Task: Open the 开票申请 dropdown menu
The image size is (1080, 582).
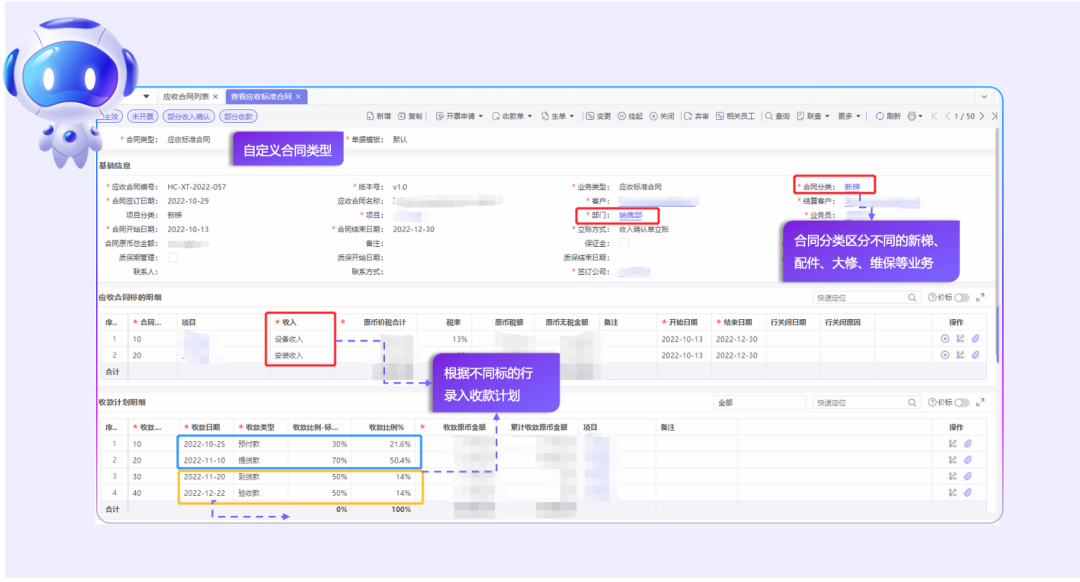Action: [x=458, y=116]
